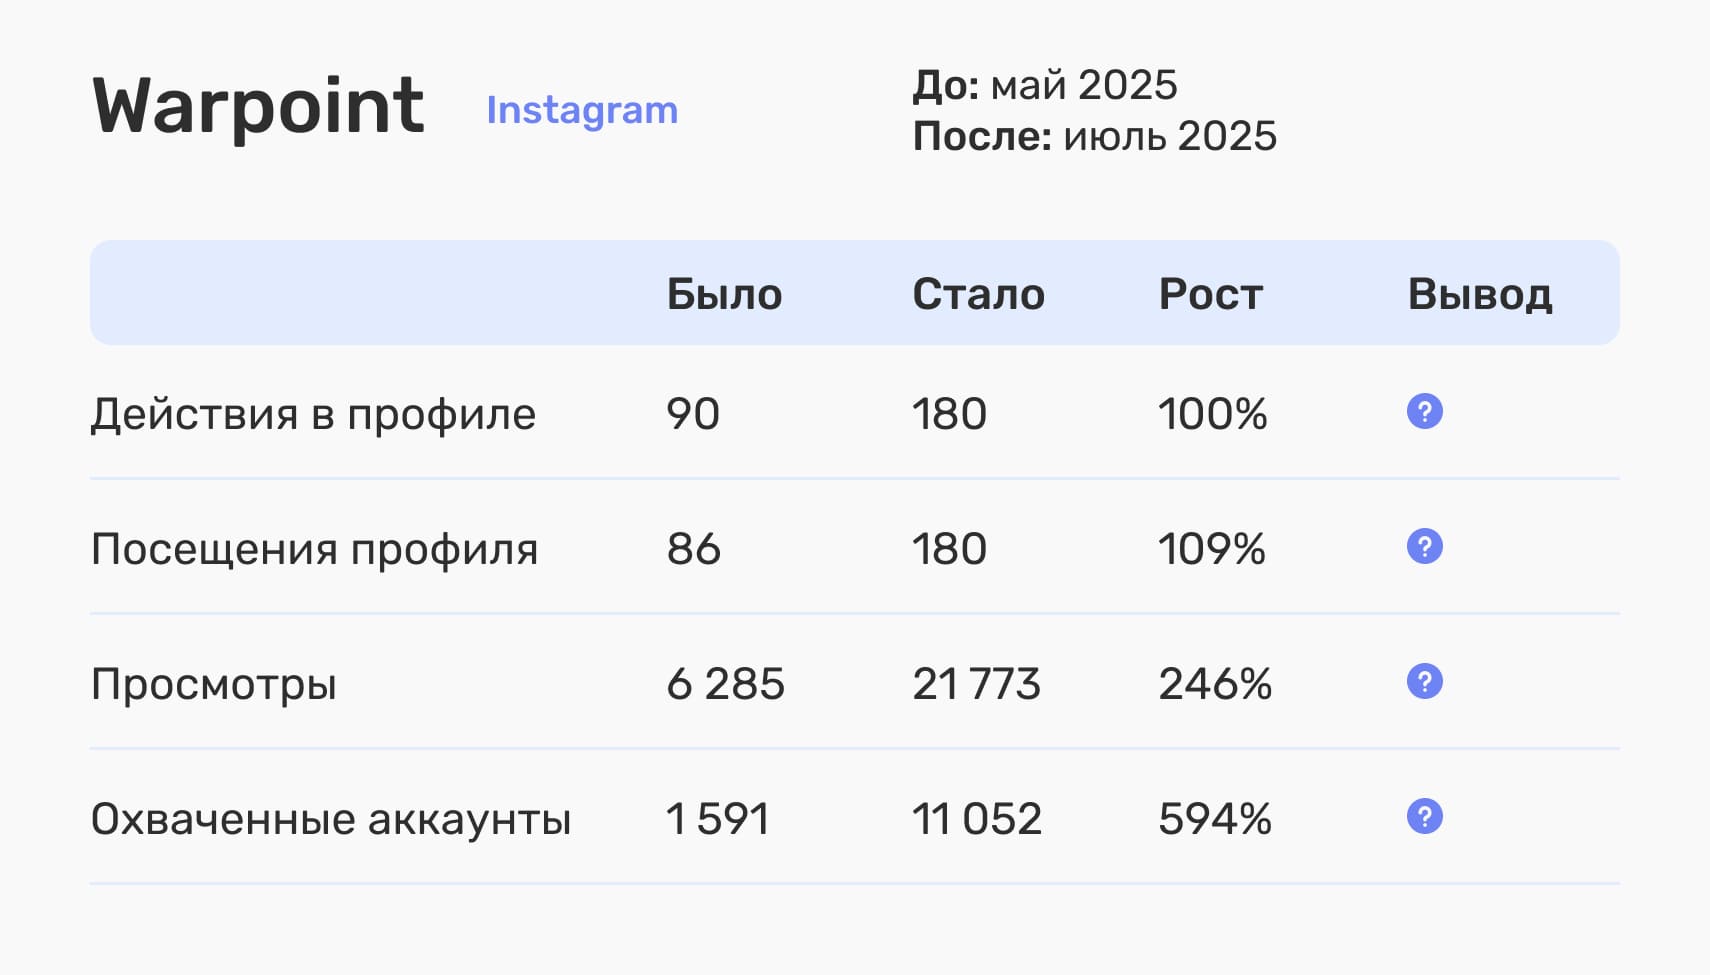Click the Рост column header
The image size is (1710, 975).
click(1210, 294)
